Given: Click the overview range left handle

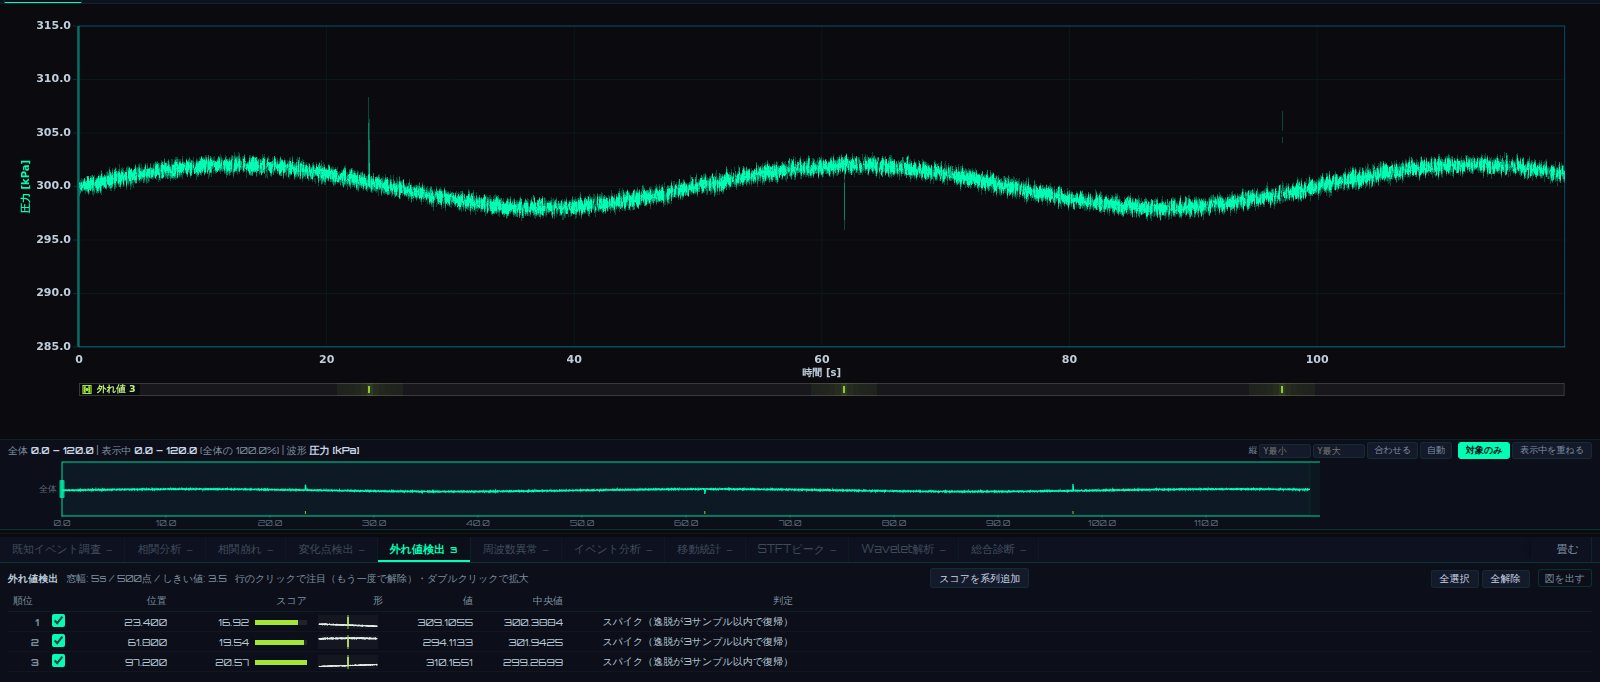Looking at the screenshot, I should tap(62, 489).
